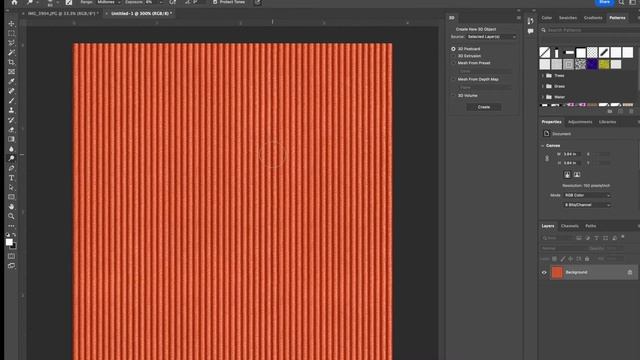Set canvas to portrait orientation
Viewport: 640px width, 360px height.
(567, 175)
